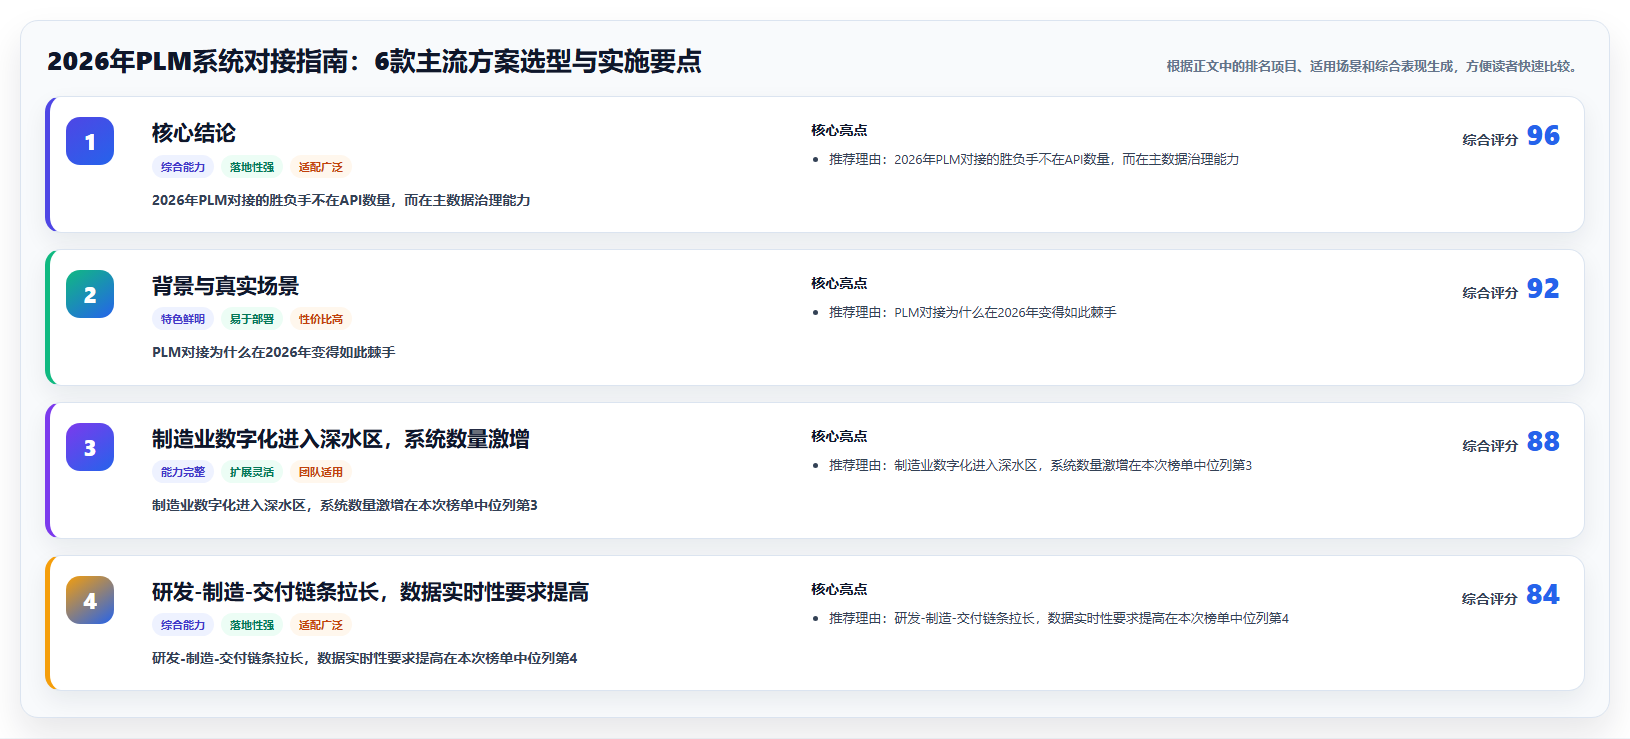Click the card 3 description ending '位列第3' below tags
The height and width of the screenshot is (739, 1630).
pos(345,505)
